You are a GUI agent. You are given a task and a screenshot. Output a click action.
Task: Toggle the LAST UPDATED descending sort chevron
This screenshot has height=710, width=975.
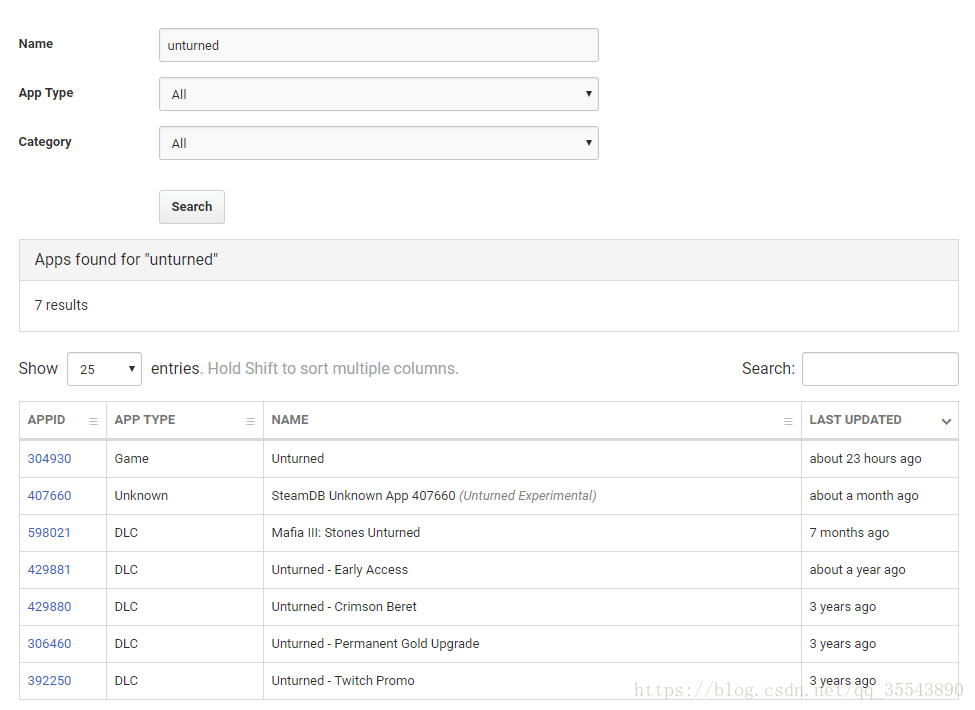946,421
